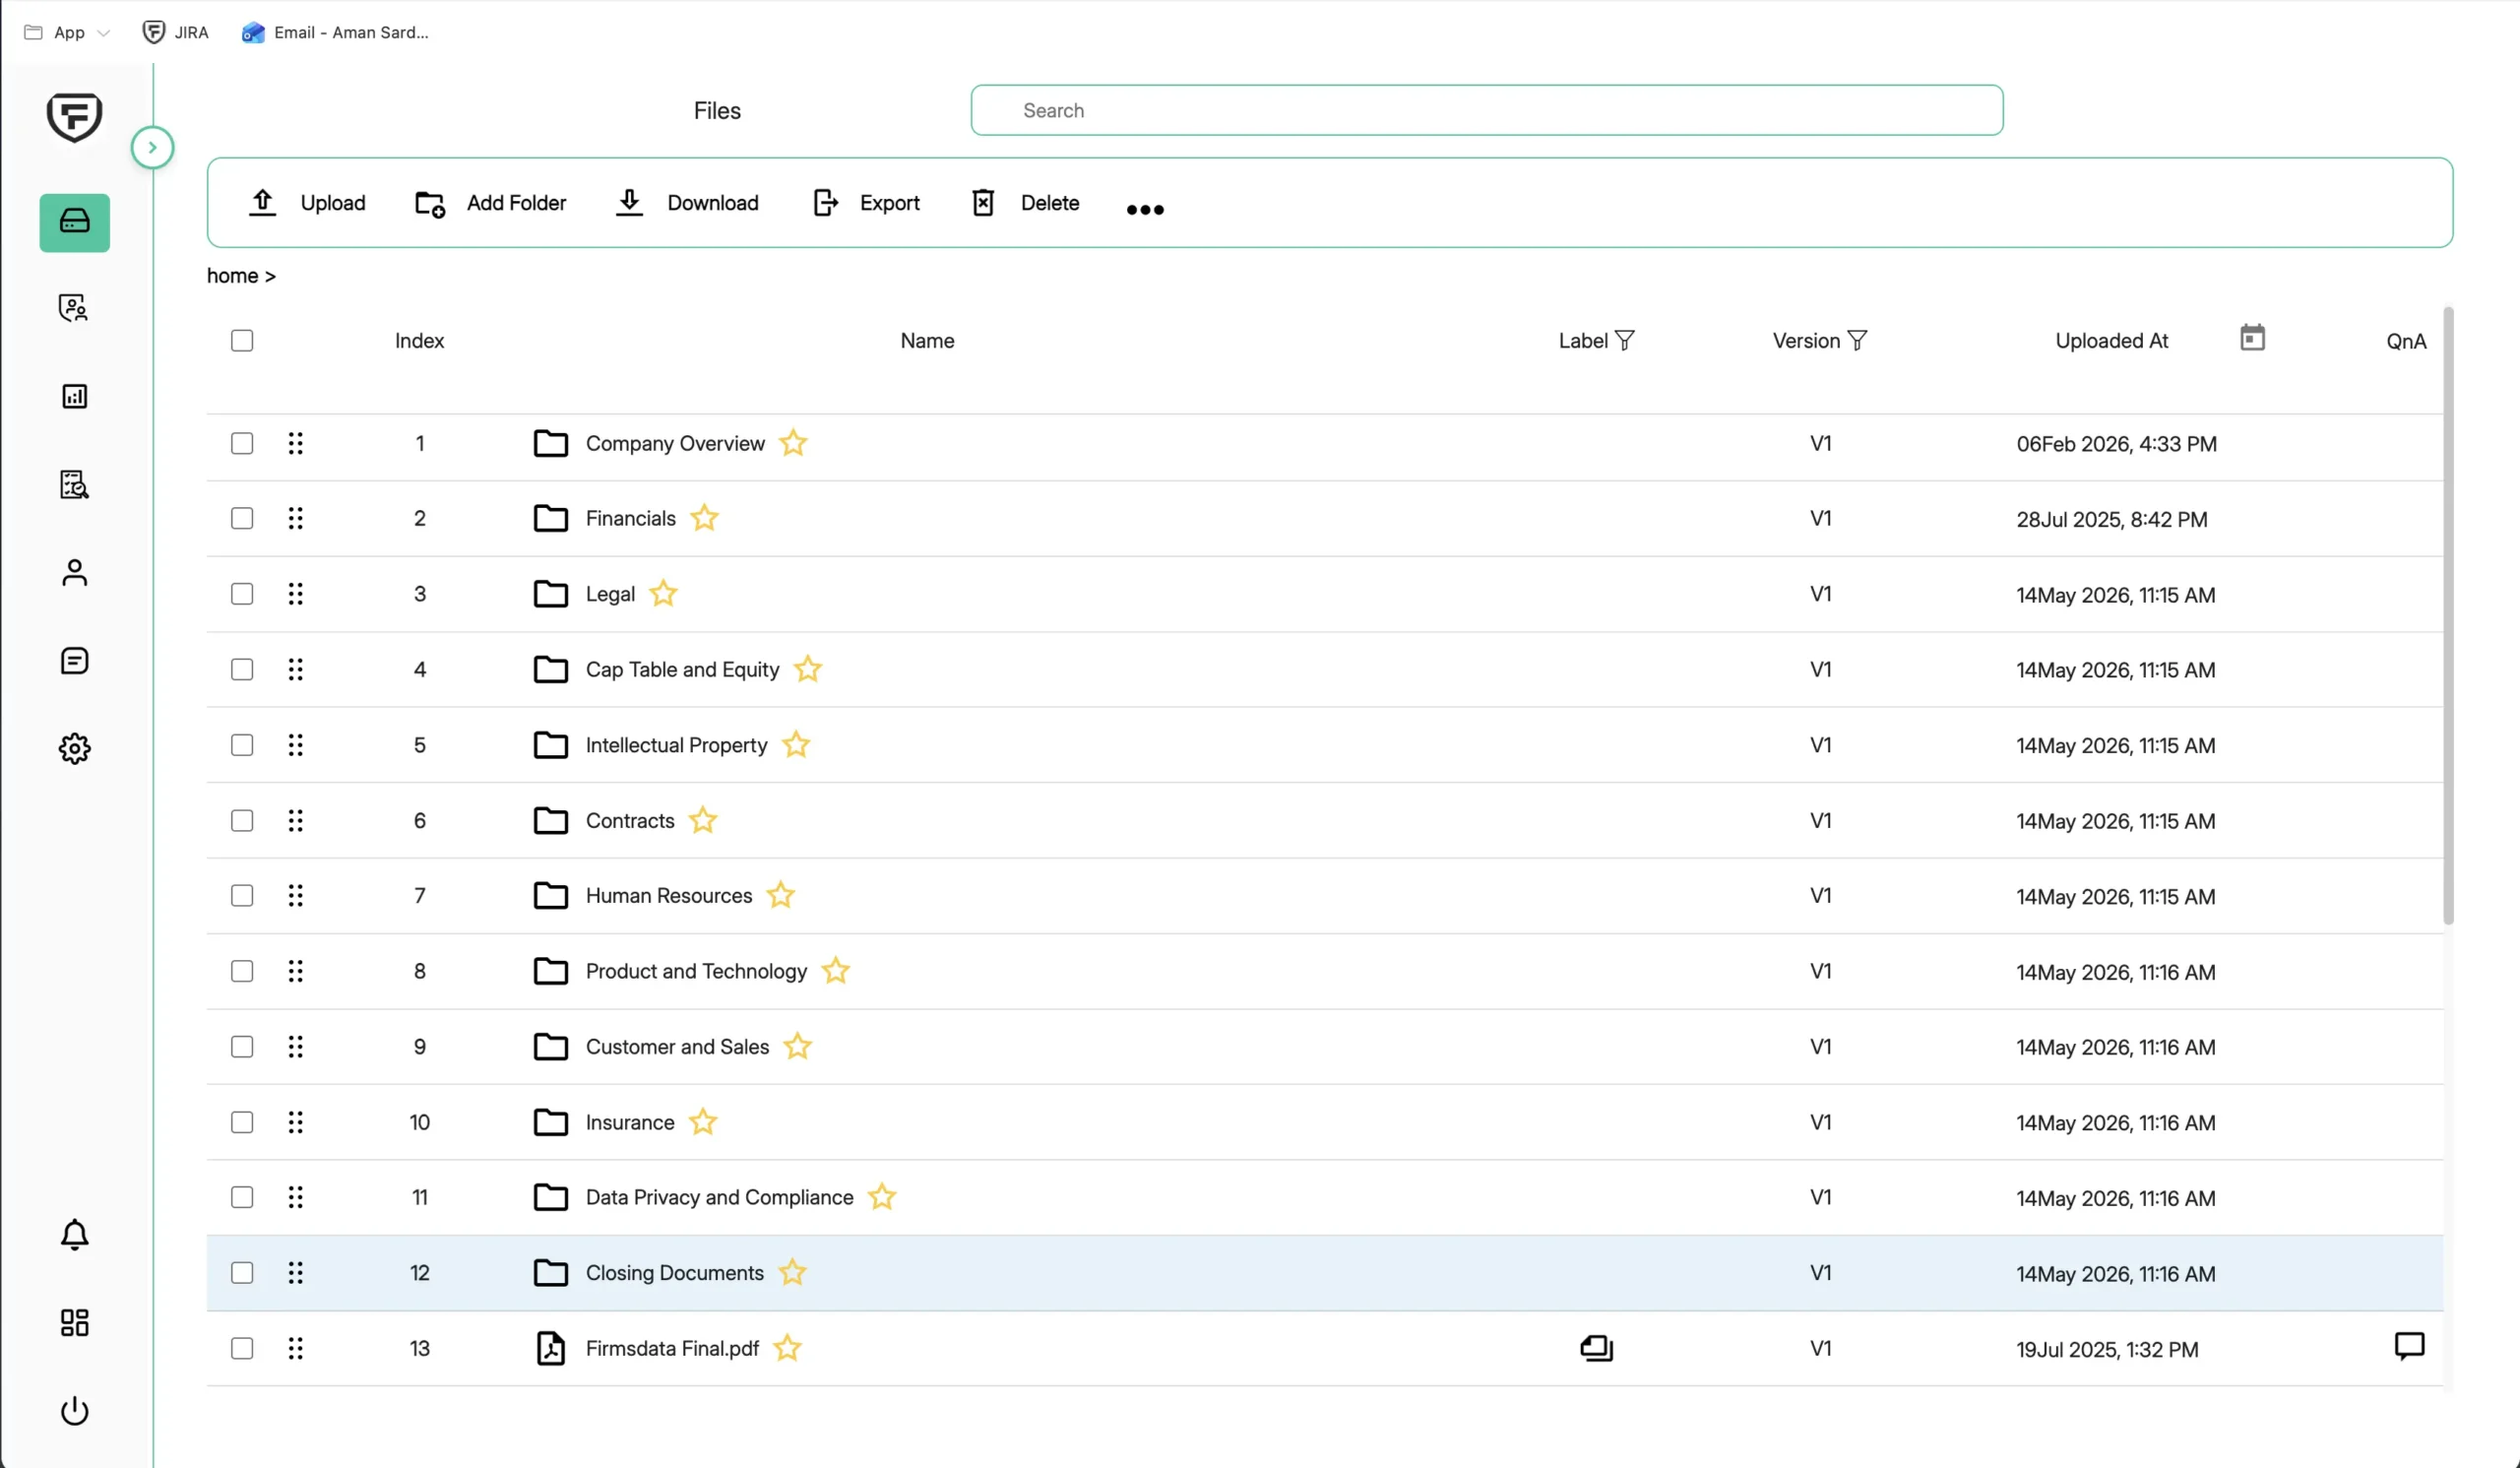
Task: Click the Firmsdata shield logo in sidebar
Action: pyautogui.click(x=74, y=117)
